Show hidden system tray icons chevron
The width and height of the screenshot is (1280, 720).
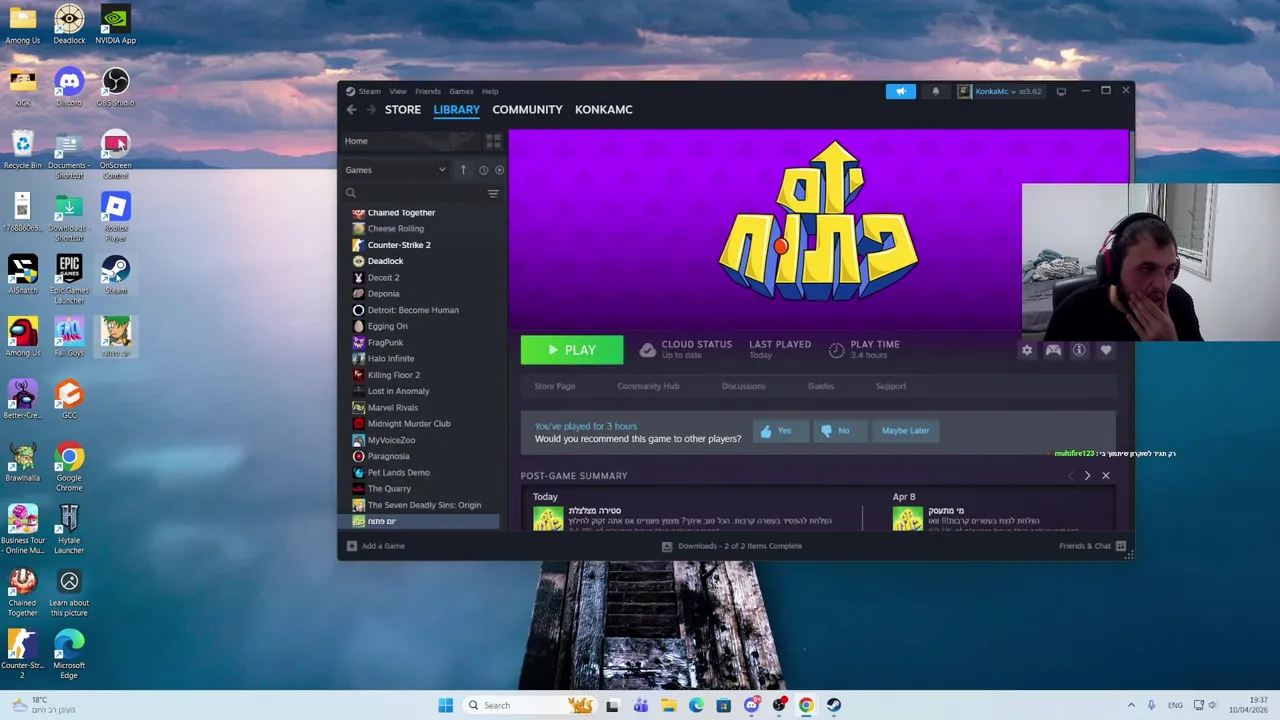(1131, 705)
